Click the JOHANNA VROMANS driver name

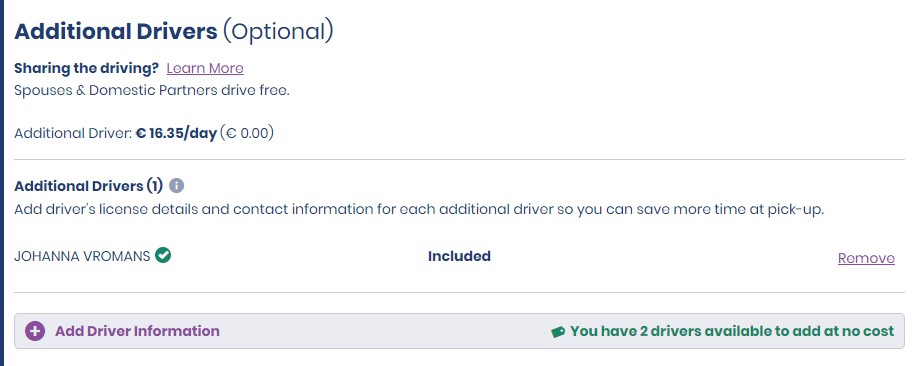(x=82, y=256)
